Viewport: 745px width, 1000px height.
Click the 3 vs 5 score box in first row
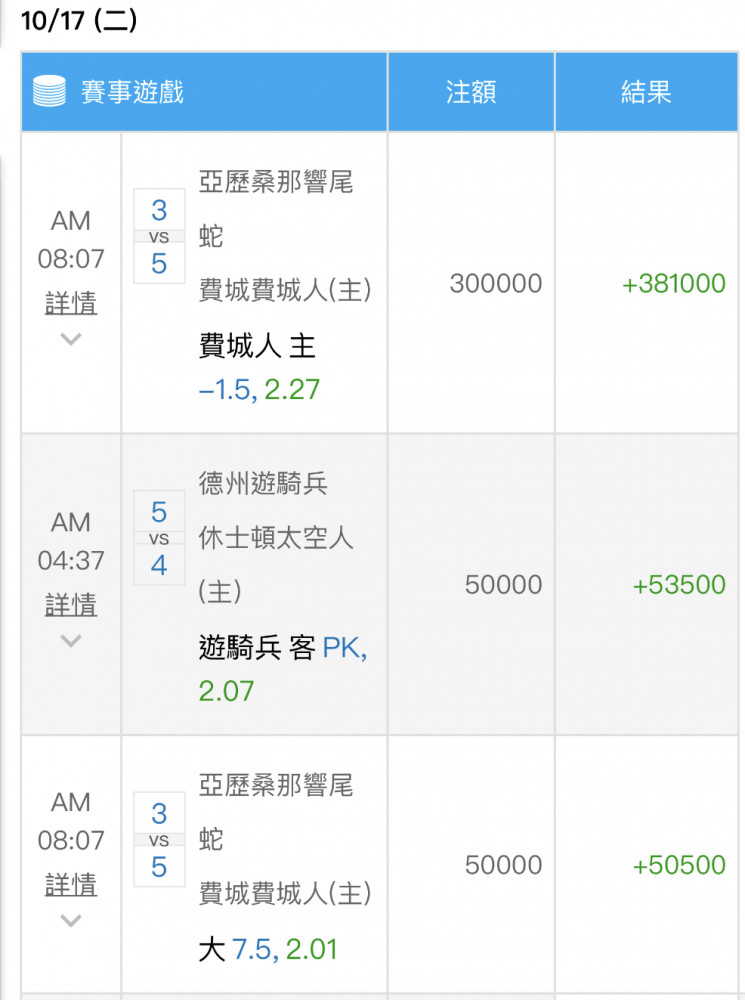[159, 236]
